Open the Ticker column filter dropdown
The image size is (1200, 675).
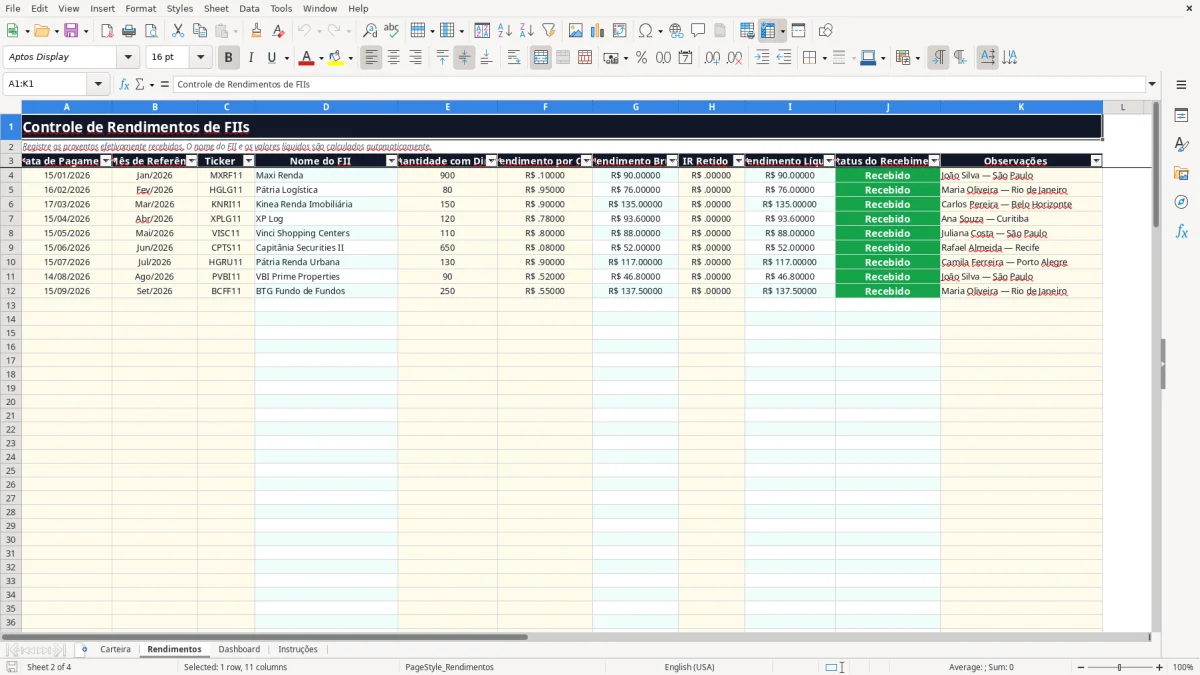(249, 161)
